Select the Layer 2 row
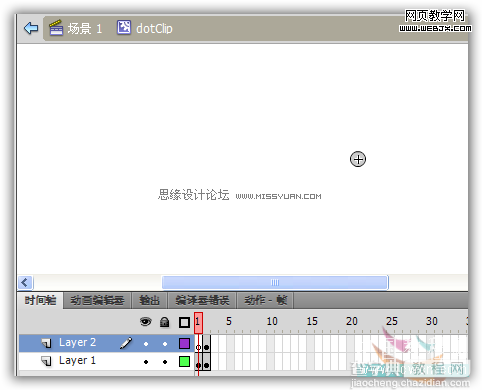 (106, 343)
